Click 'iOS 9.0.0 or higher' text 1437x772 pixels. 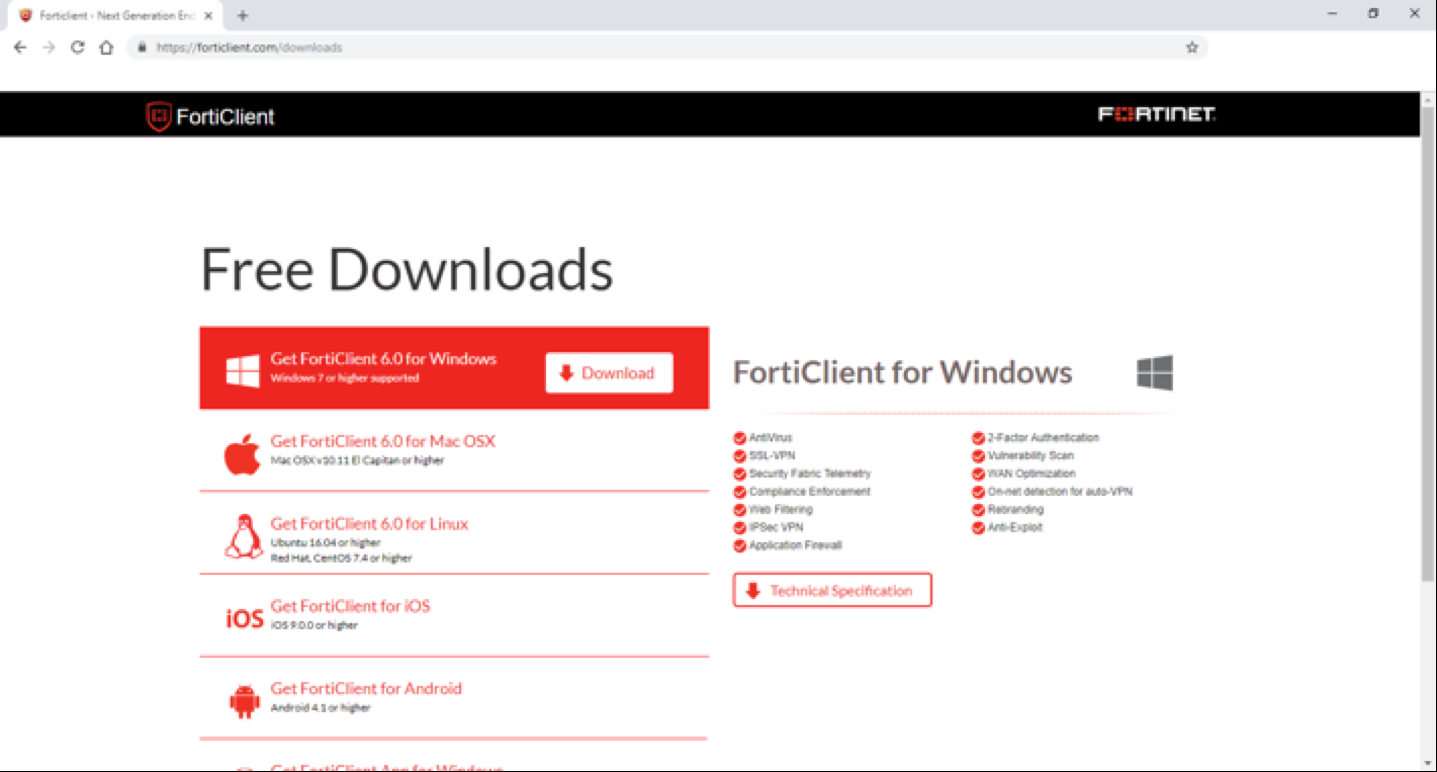pos(314,626)
